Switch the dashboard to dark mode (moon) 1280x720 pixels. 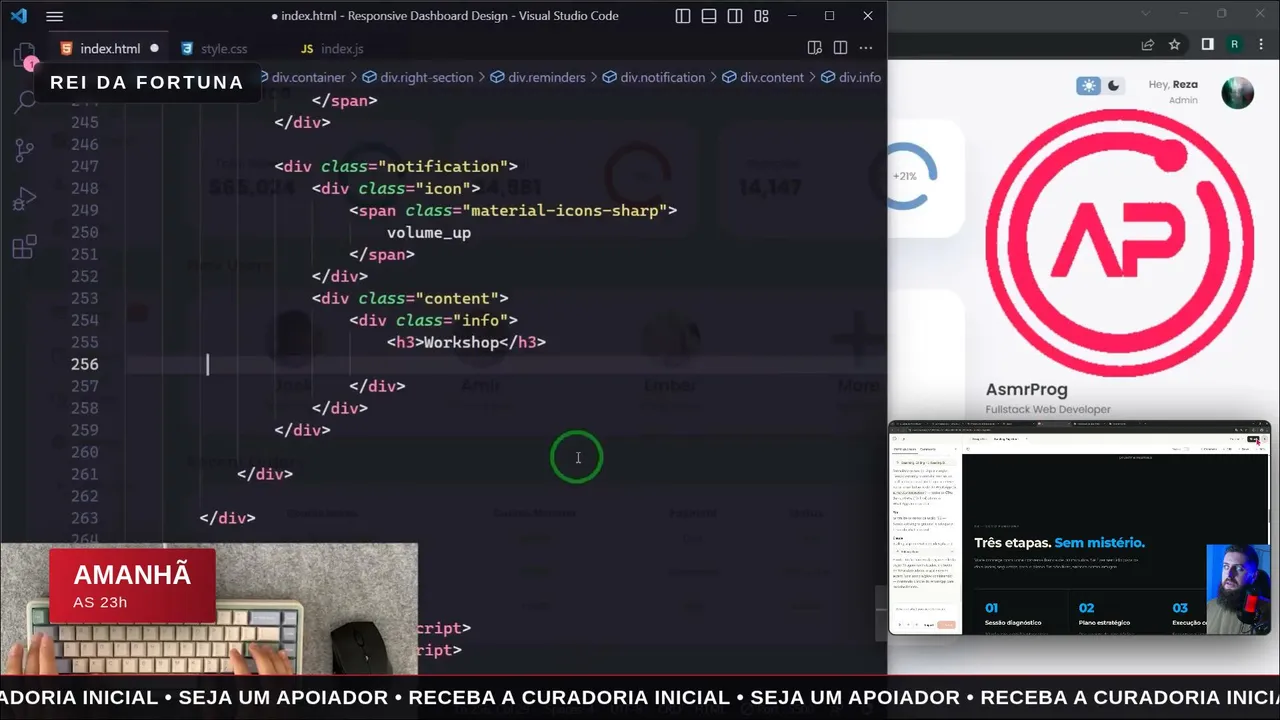click(1113, 86)
